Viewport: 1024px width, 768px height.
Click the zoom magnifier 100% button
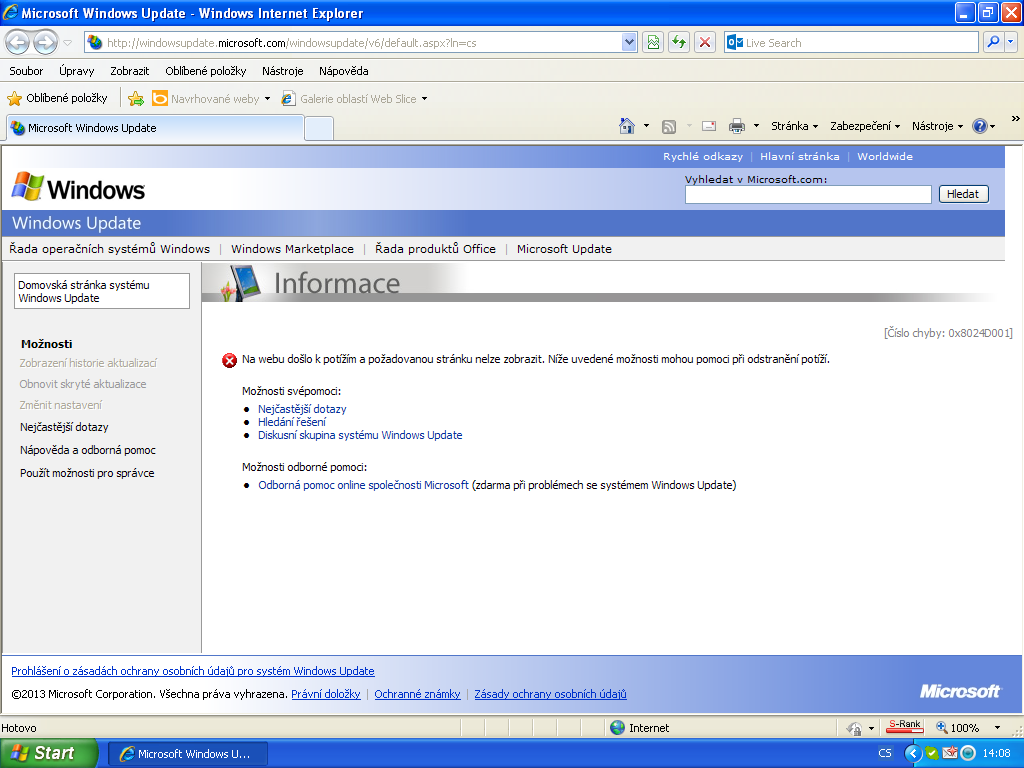click(958, 728)
